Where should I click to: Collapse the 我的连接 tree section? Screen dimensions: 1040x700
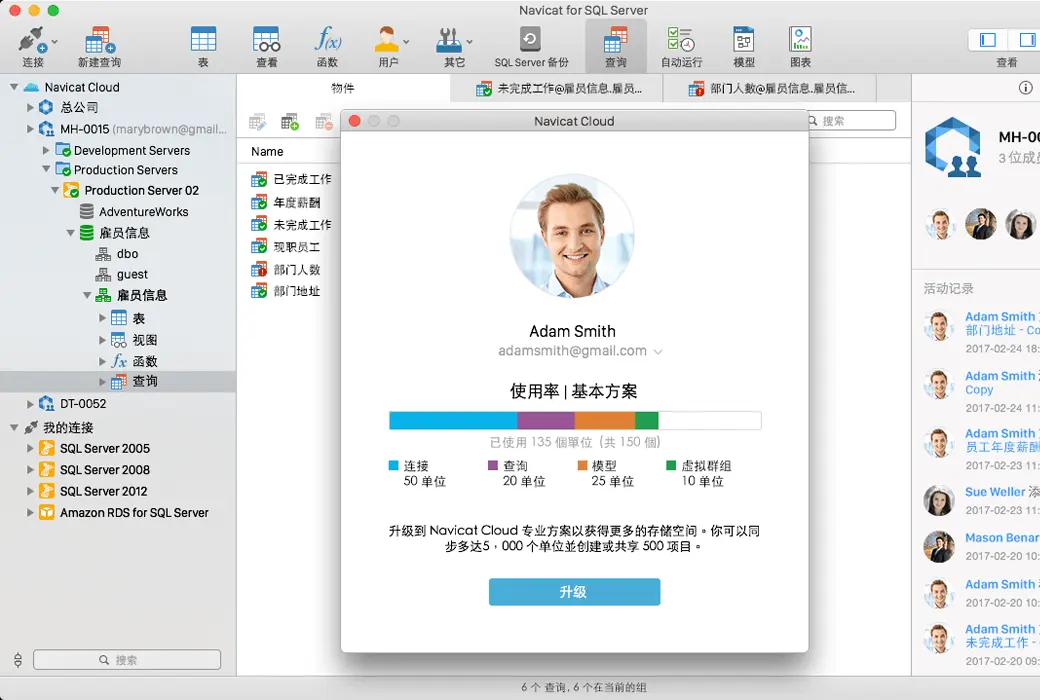(14, 427)
